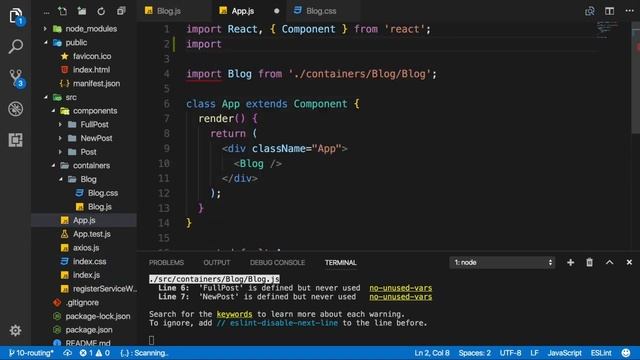The image size is (640, 360).
Task: Click New File icon in explorer header
Action: 62,11
